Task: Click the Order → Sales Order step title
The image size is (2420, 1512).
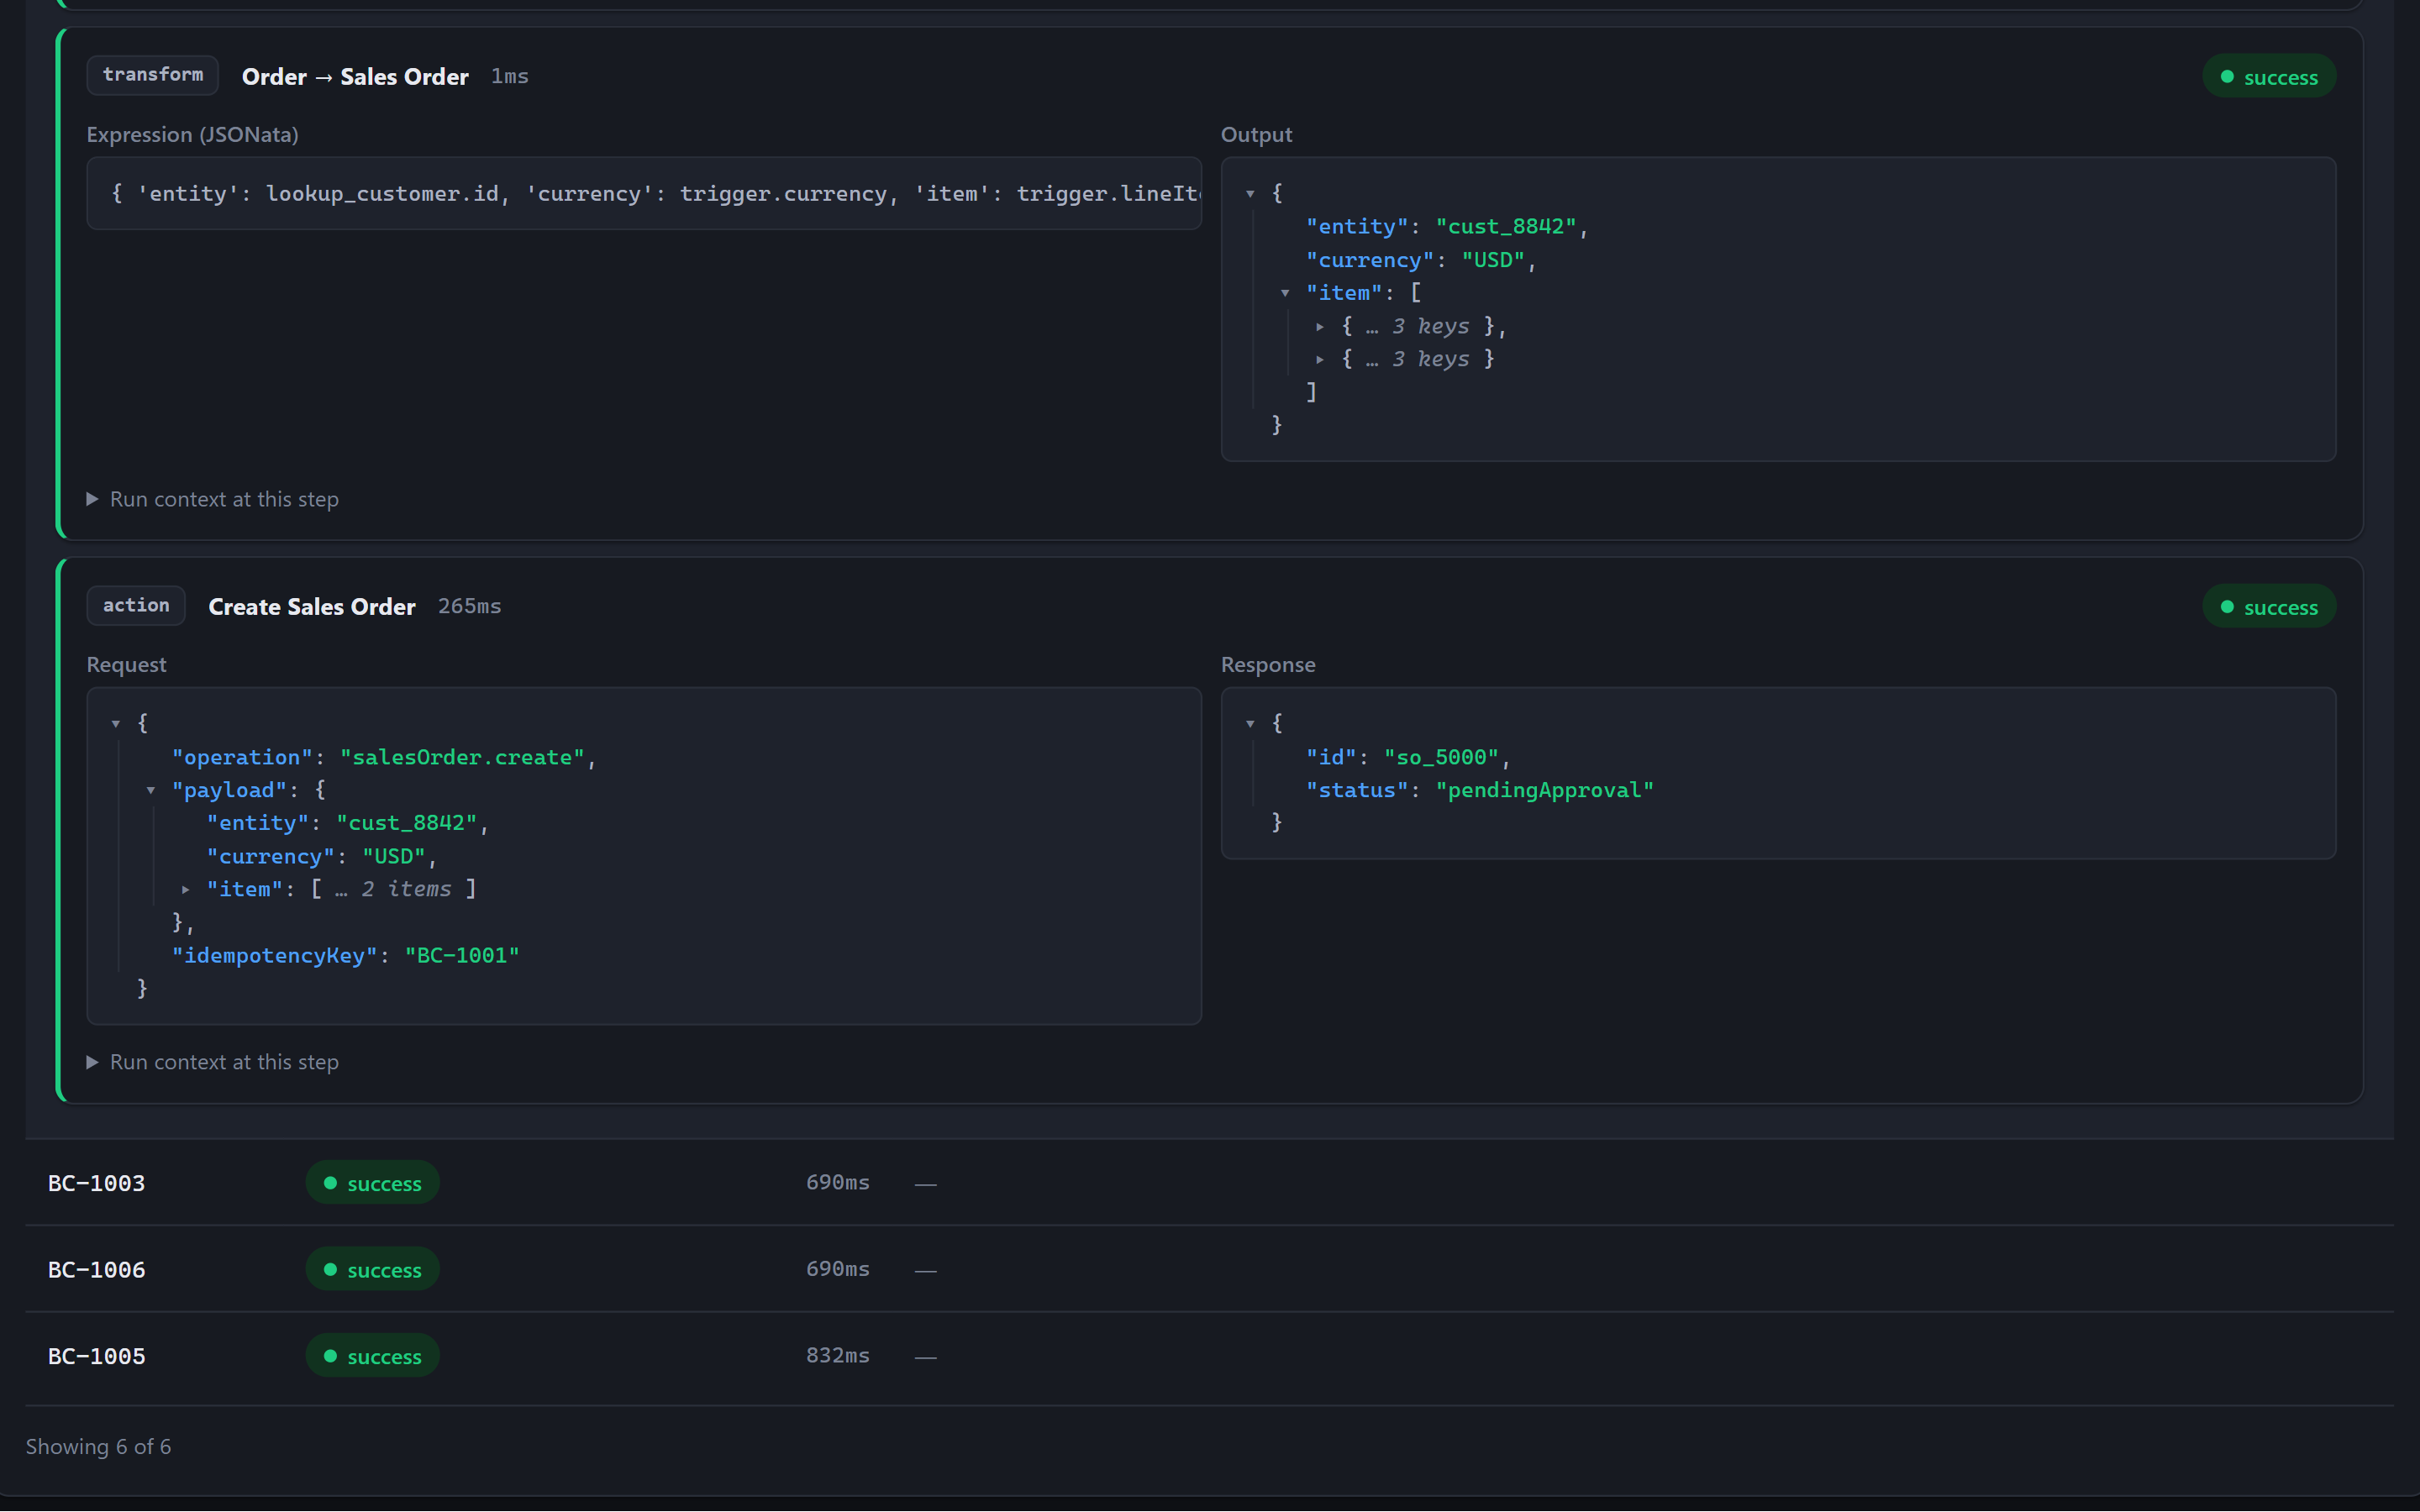Action: [x=355, y=77]
